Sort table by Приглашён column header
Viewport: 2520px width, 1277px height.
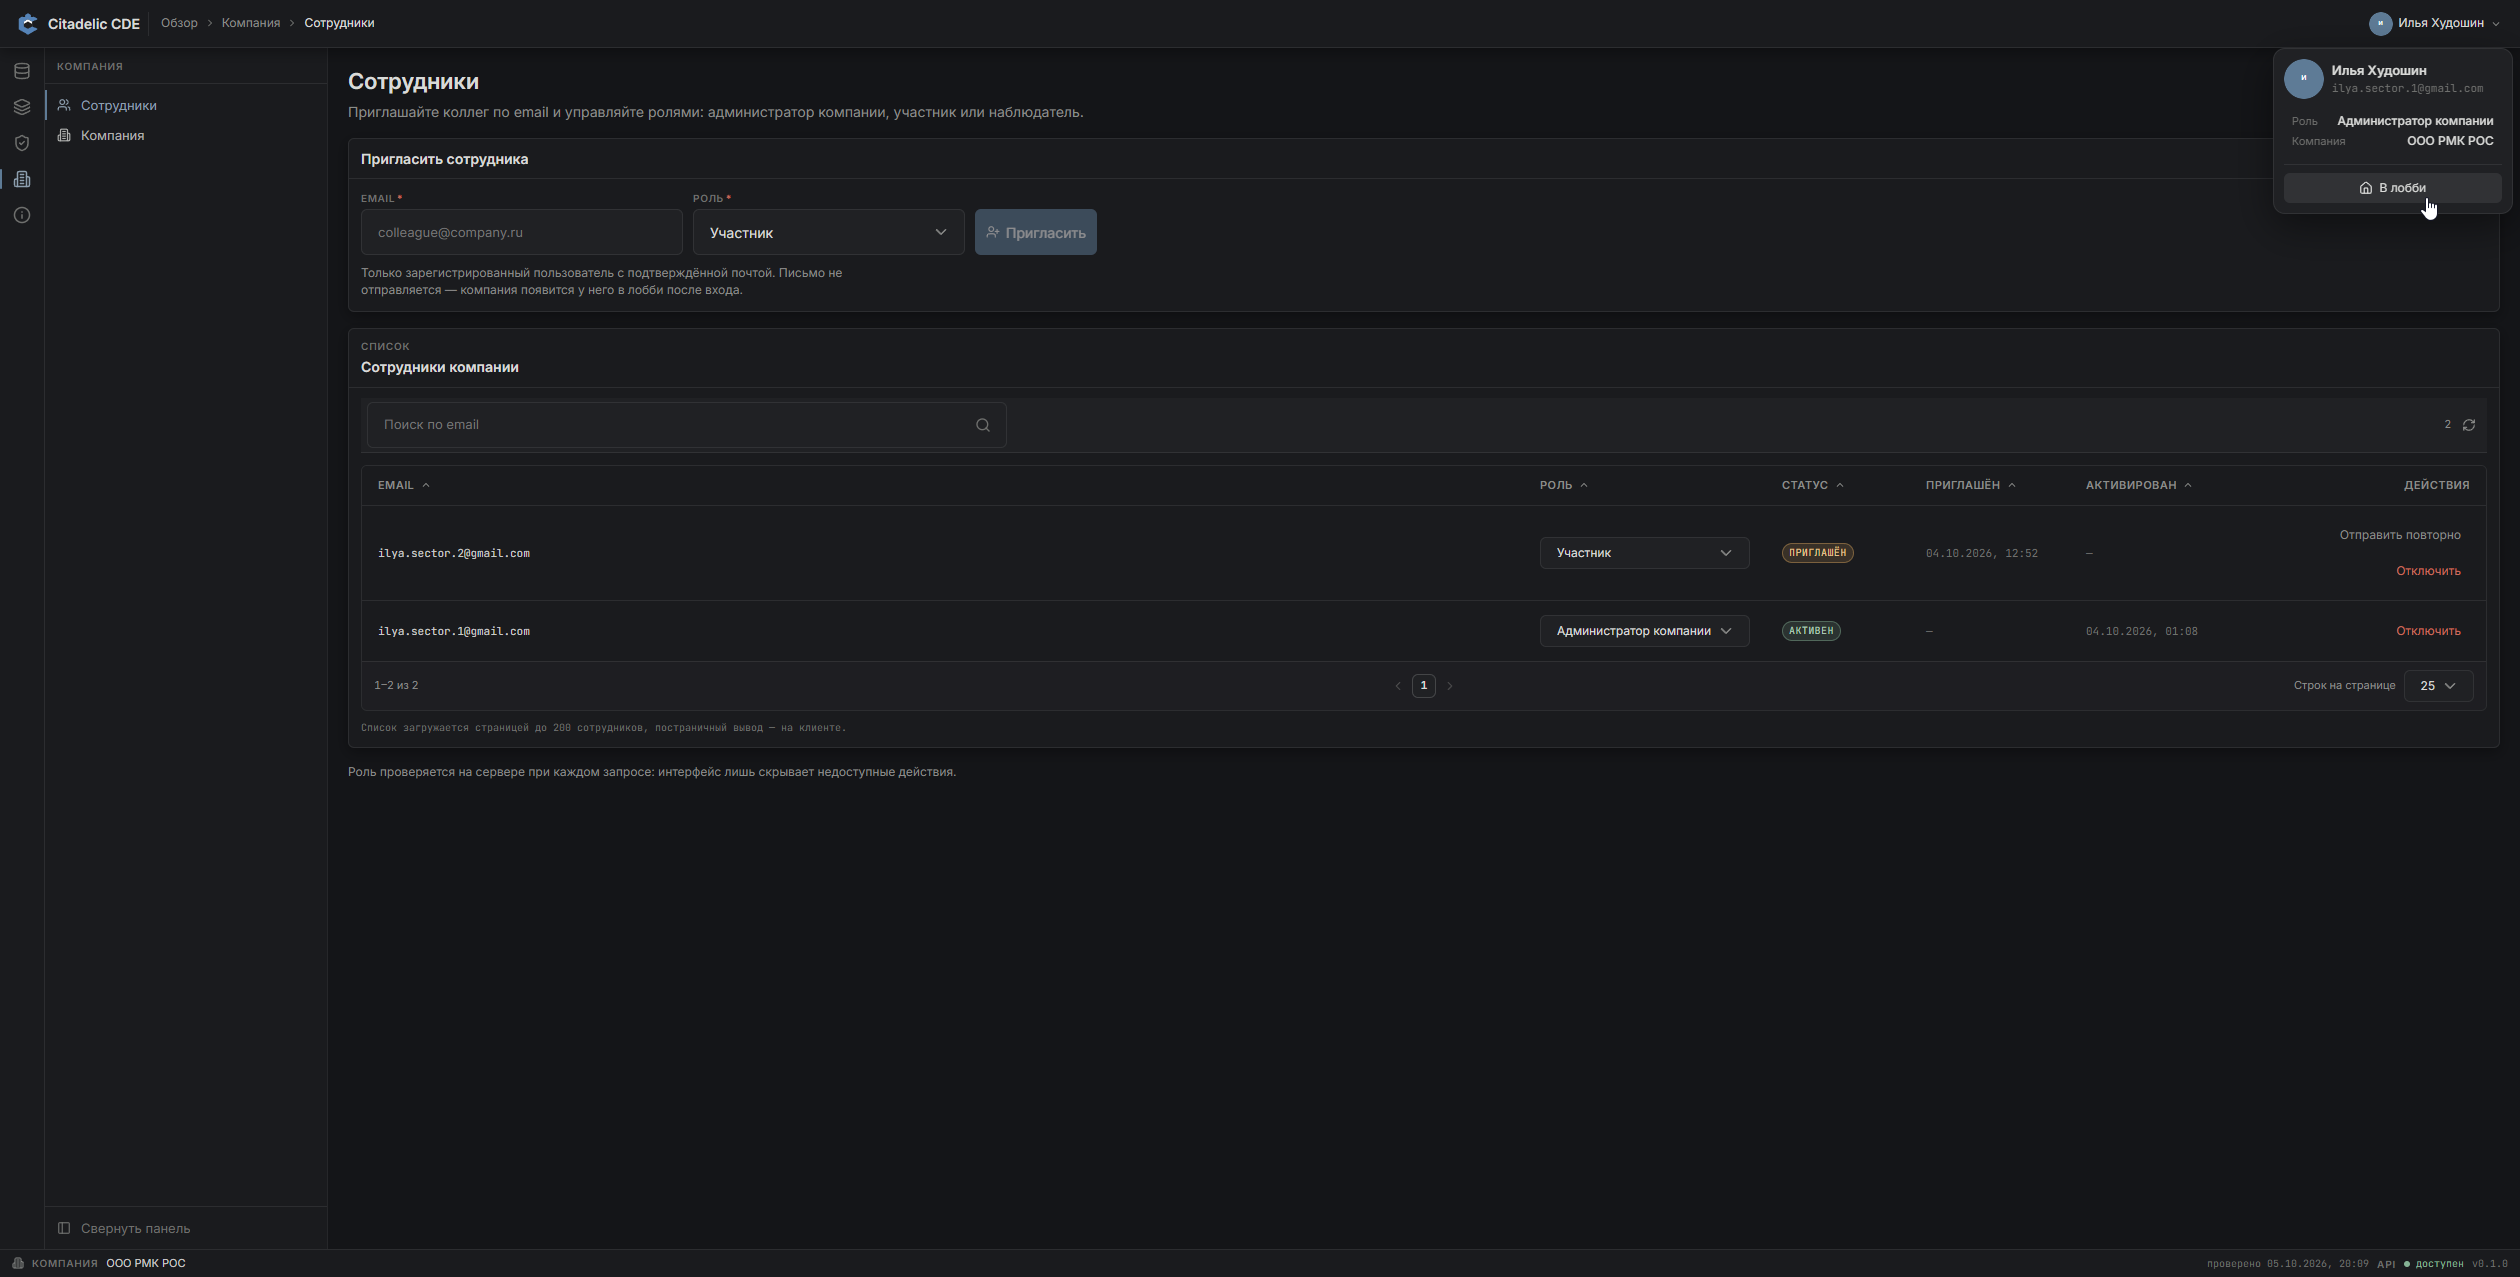(x=1971, y=485)
